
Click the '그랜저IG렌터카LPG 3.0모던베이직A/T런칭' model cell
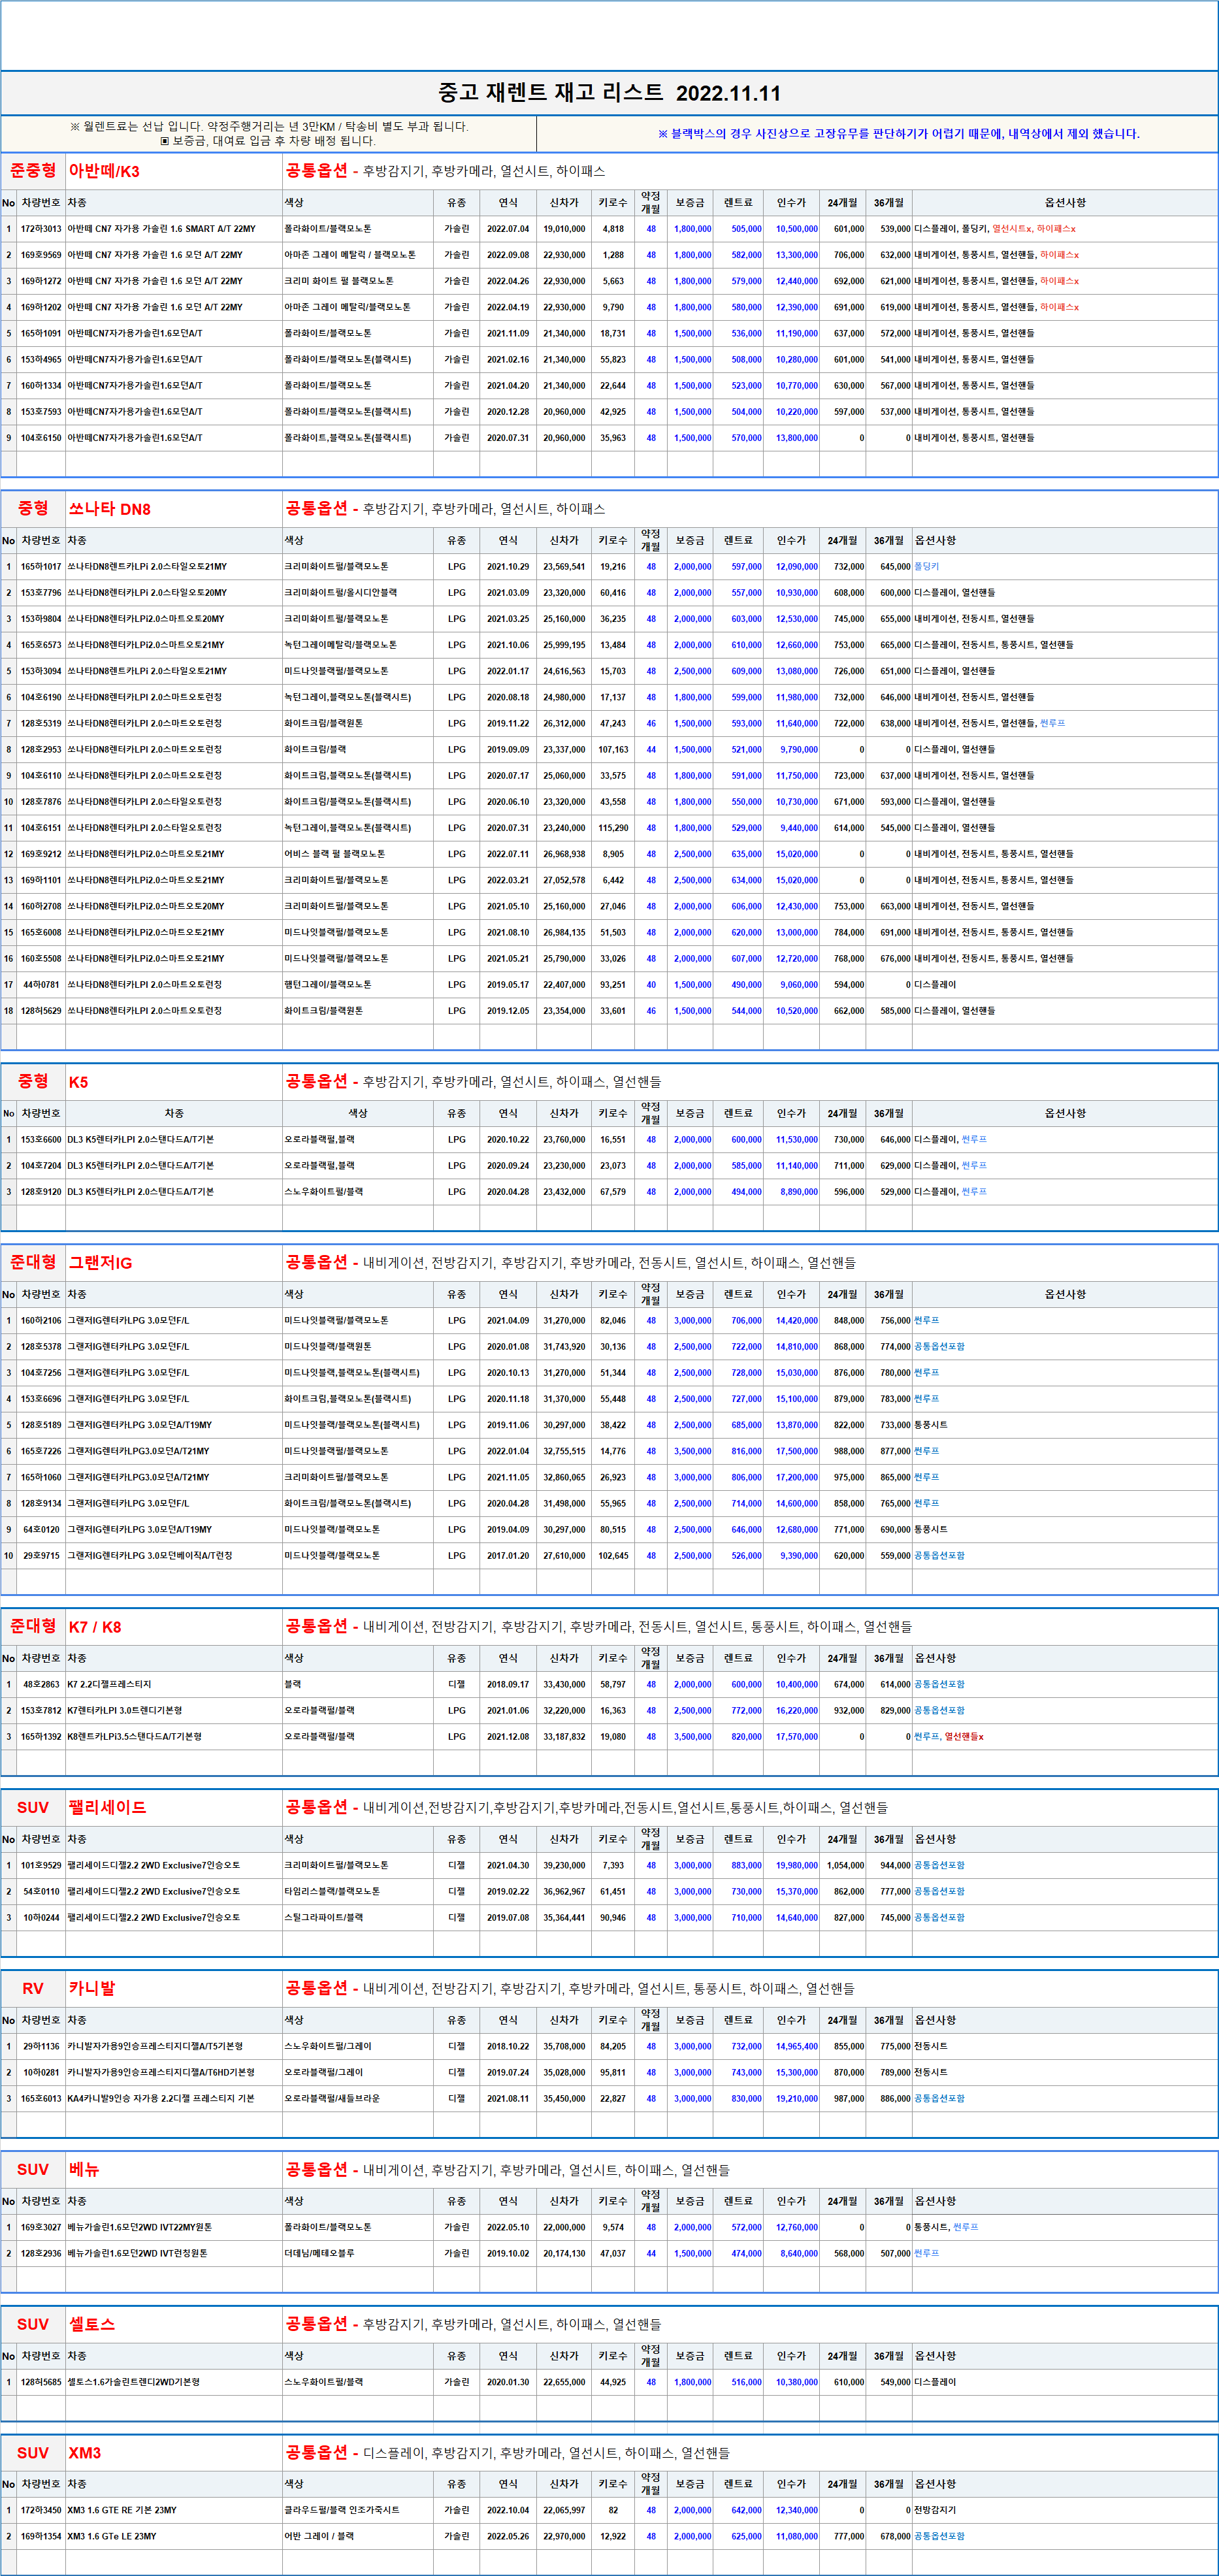click(x=174, y=1556)
